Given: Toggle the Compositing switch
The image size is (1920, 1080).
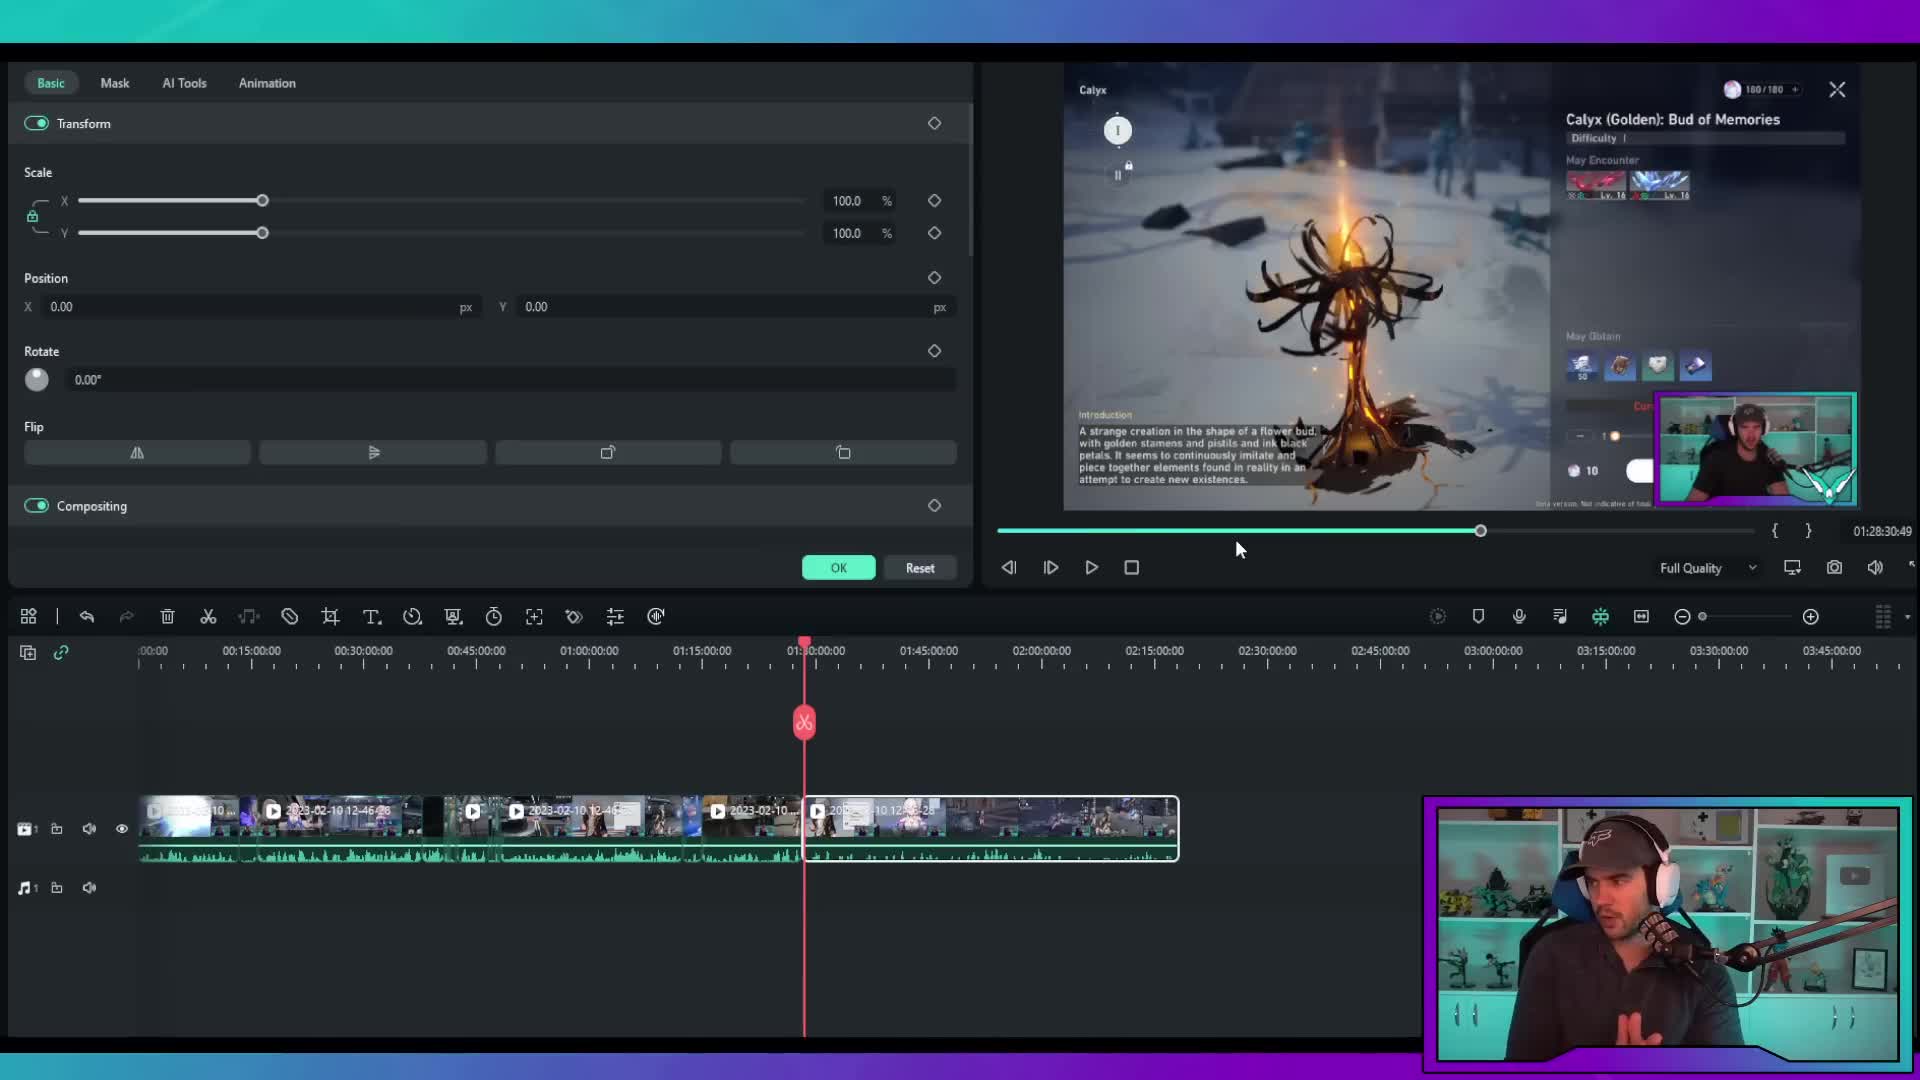Looking at the screenshot, I should [x=37, y=506].
